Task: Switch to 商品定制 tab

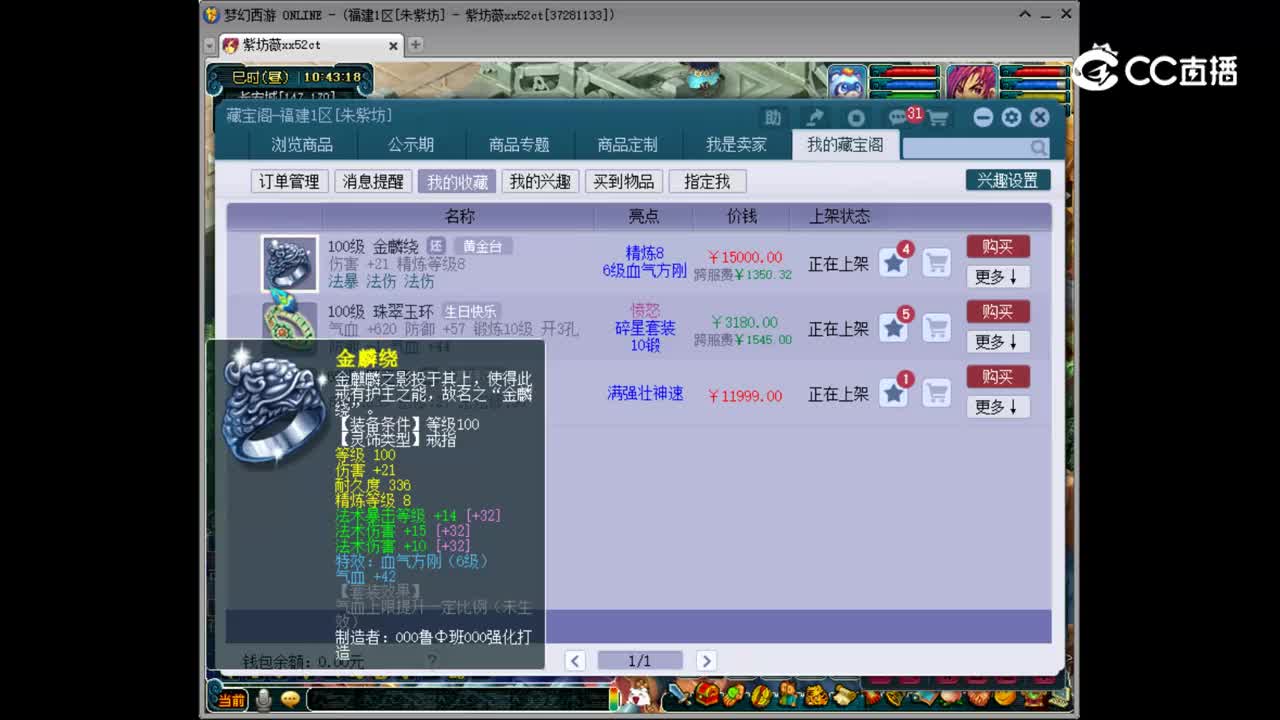Action: pyautogui.click(x=627, y=145)
